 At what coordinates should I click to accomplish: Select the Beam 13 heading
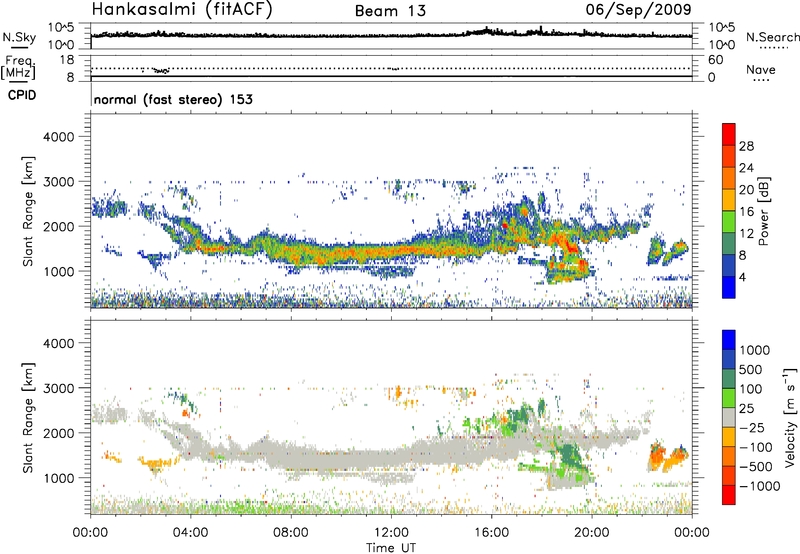coord(390,11)
